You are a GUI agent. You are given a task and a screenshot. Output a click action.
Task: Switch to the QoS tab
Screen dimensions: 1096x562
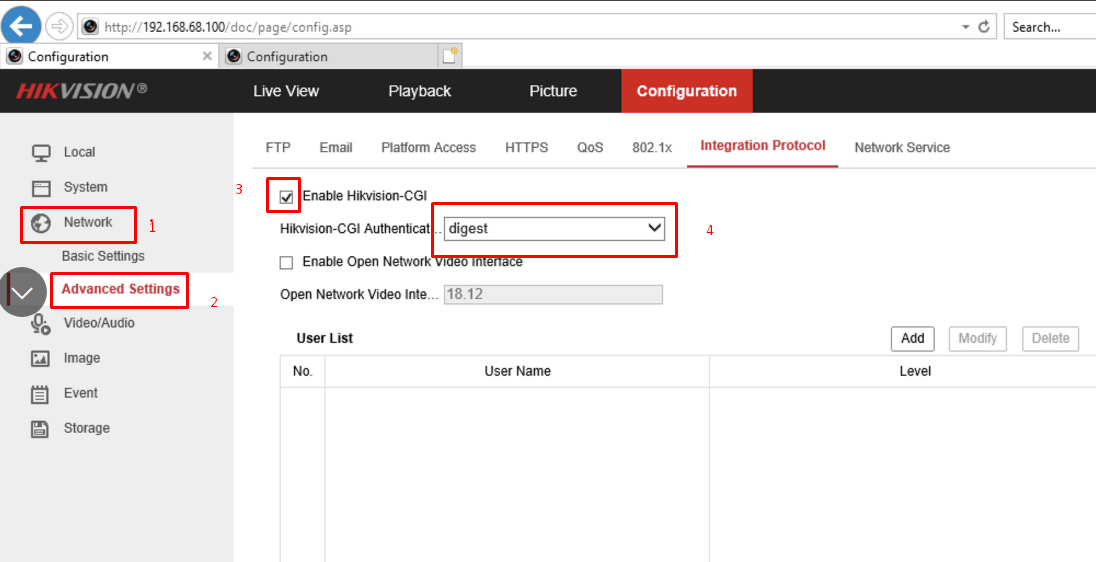[590, 147]
